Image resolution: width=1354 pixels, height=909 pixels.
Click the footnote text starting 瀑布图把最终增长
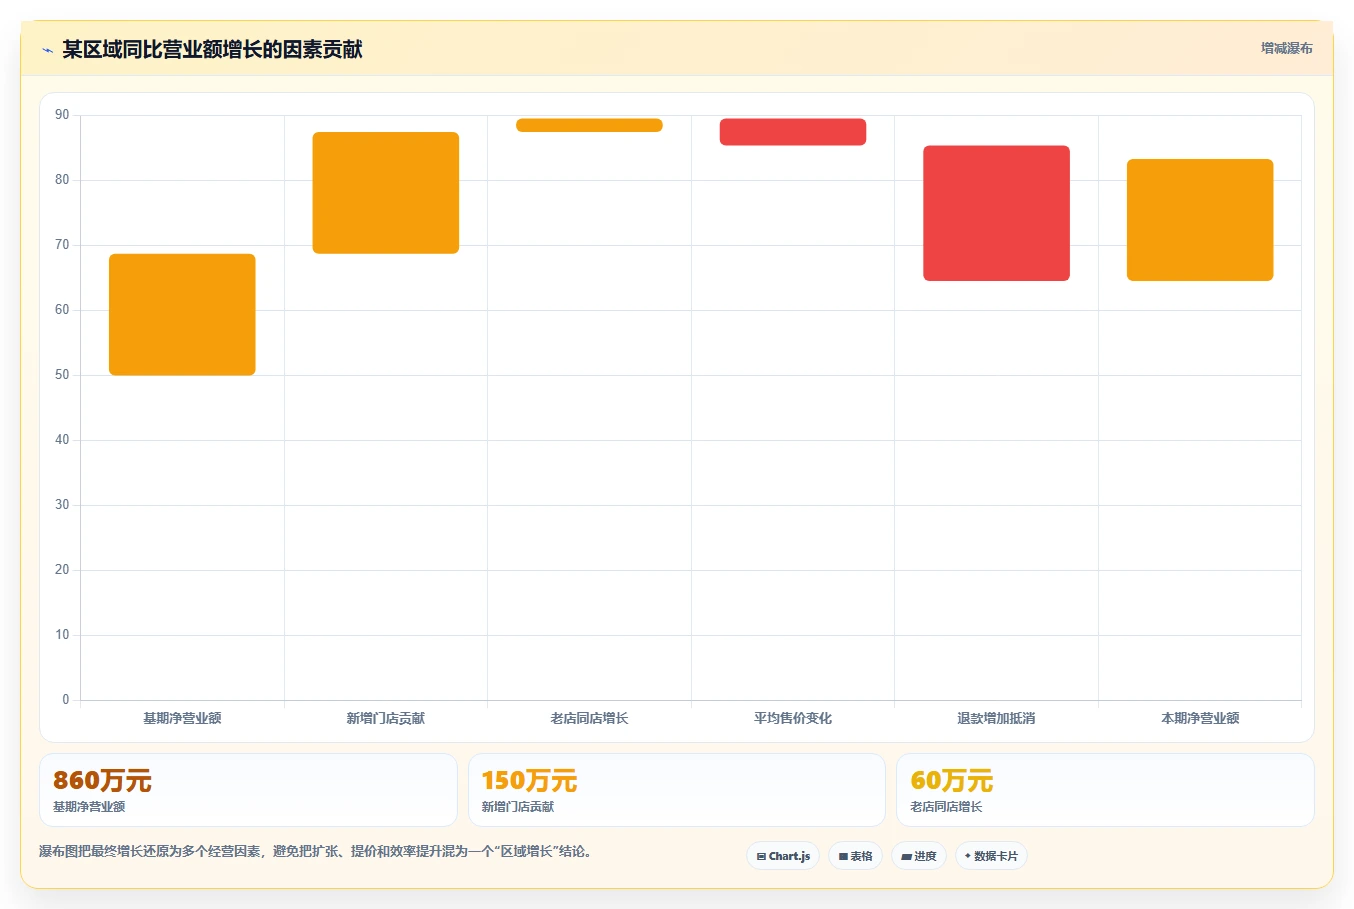(x=316, y=852)
